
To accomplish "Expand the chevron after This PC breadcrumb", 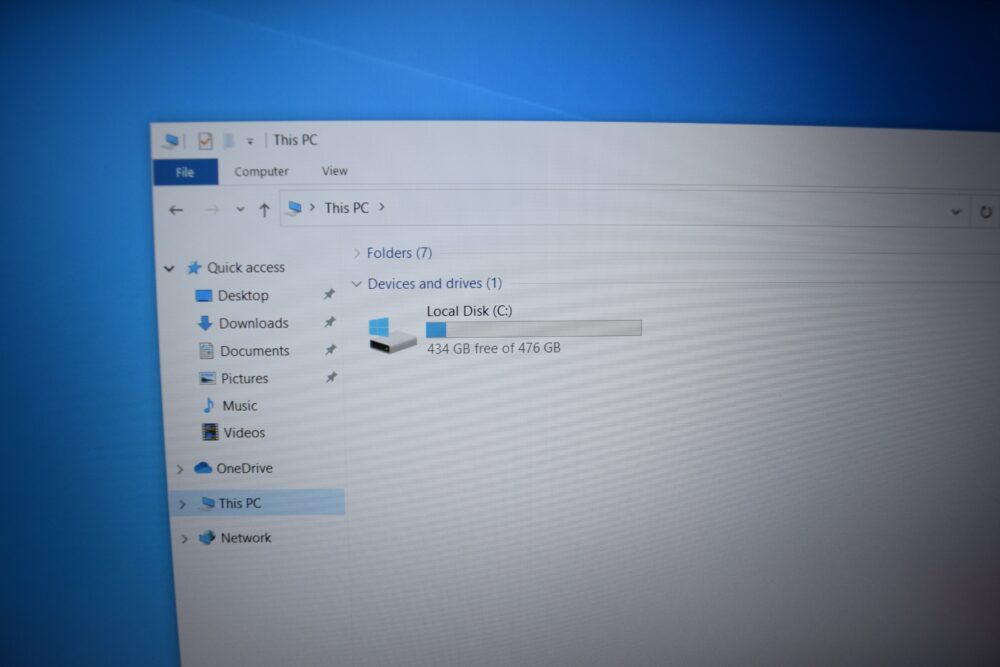I will tap(381, 207).
